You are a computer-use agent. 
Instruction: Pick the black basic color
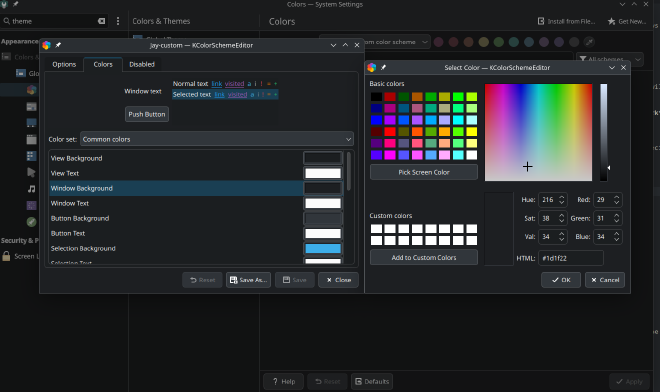(376, 97)
